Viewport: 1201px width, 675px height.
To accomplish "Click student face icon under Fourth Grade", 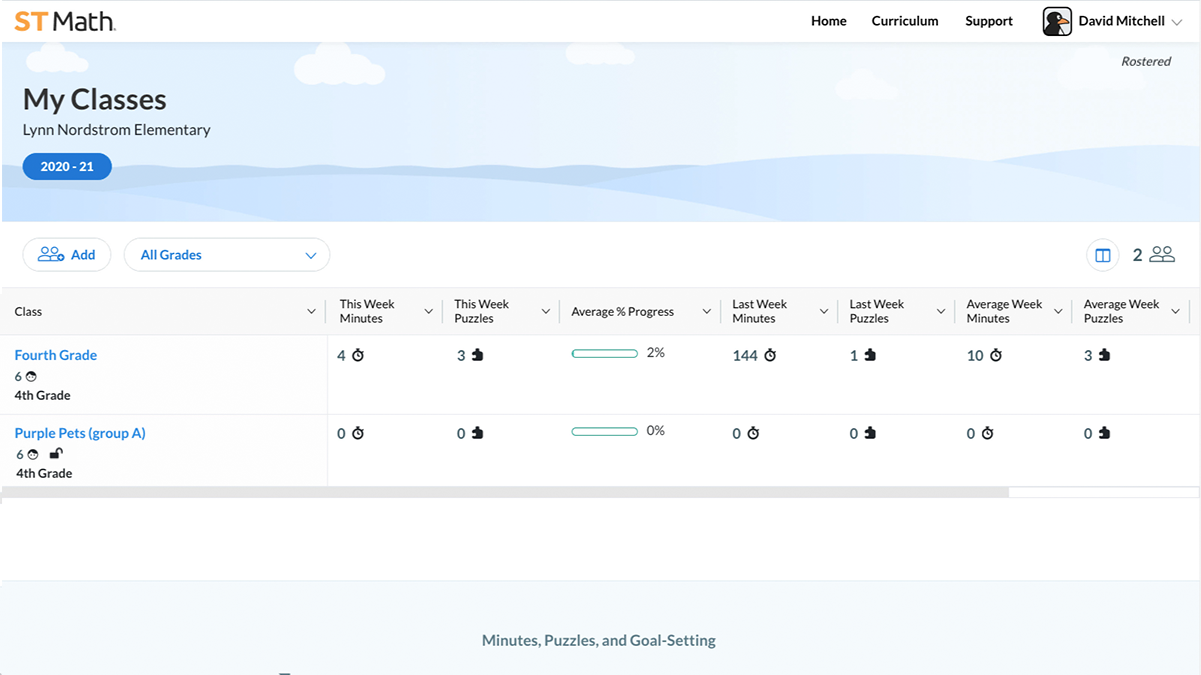I will [31, 376].
